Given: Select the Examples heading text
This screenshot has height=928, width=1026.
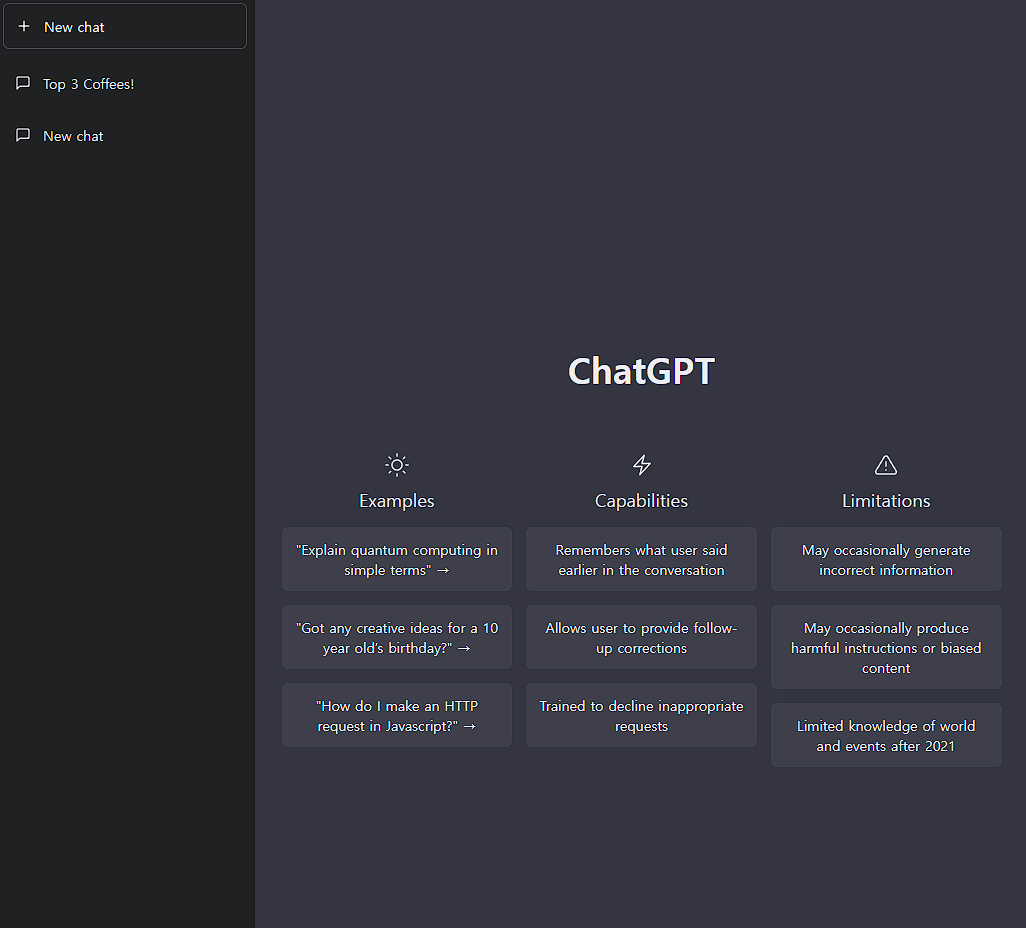Looking at the screenshot, I should [x=397, y=501].
